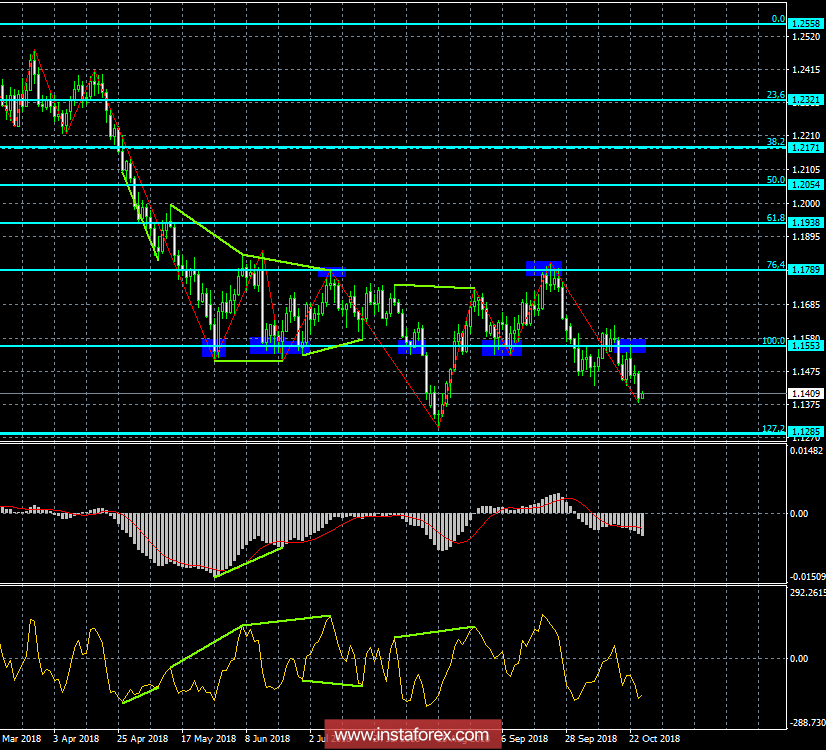Click the 3 Apr 2018 date label
The image size is (826, 750).
76,739
